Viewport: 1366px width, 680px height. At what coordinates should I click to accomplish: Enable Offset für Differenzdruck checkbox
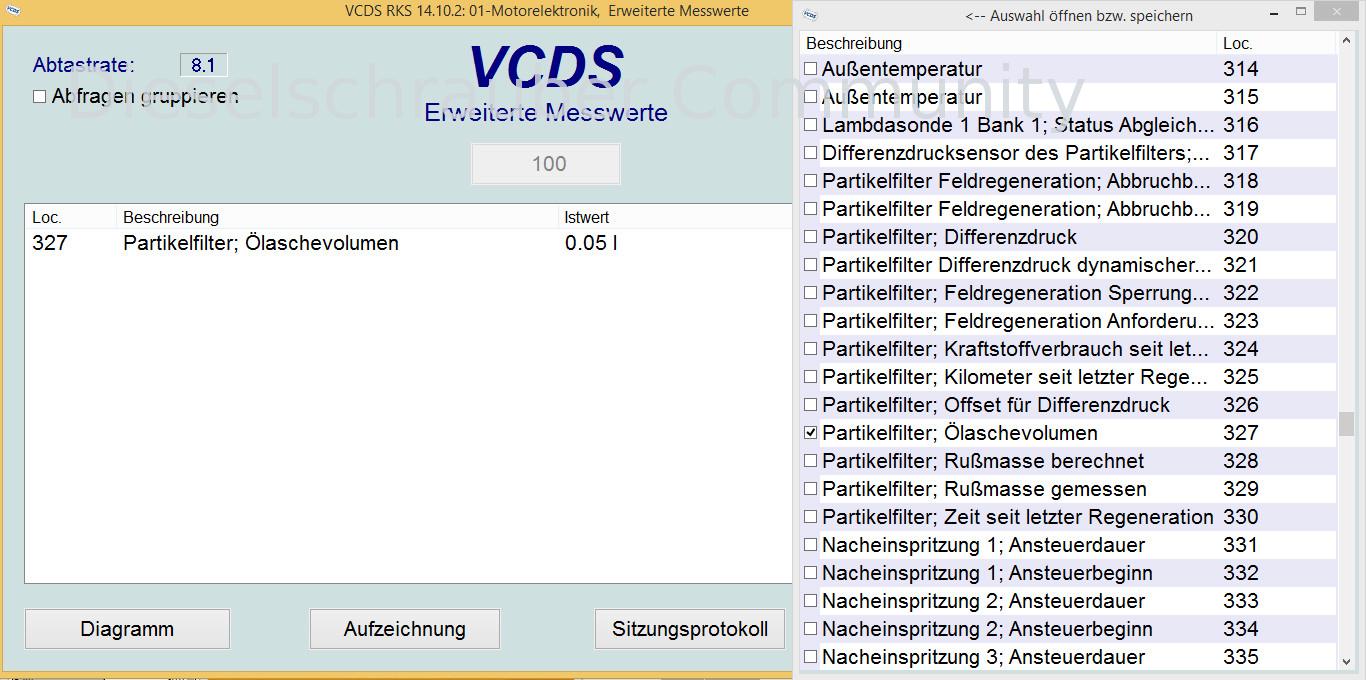(811, 405)
